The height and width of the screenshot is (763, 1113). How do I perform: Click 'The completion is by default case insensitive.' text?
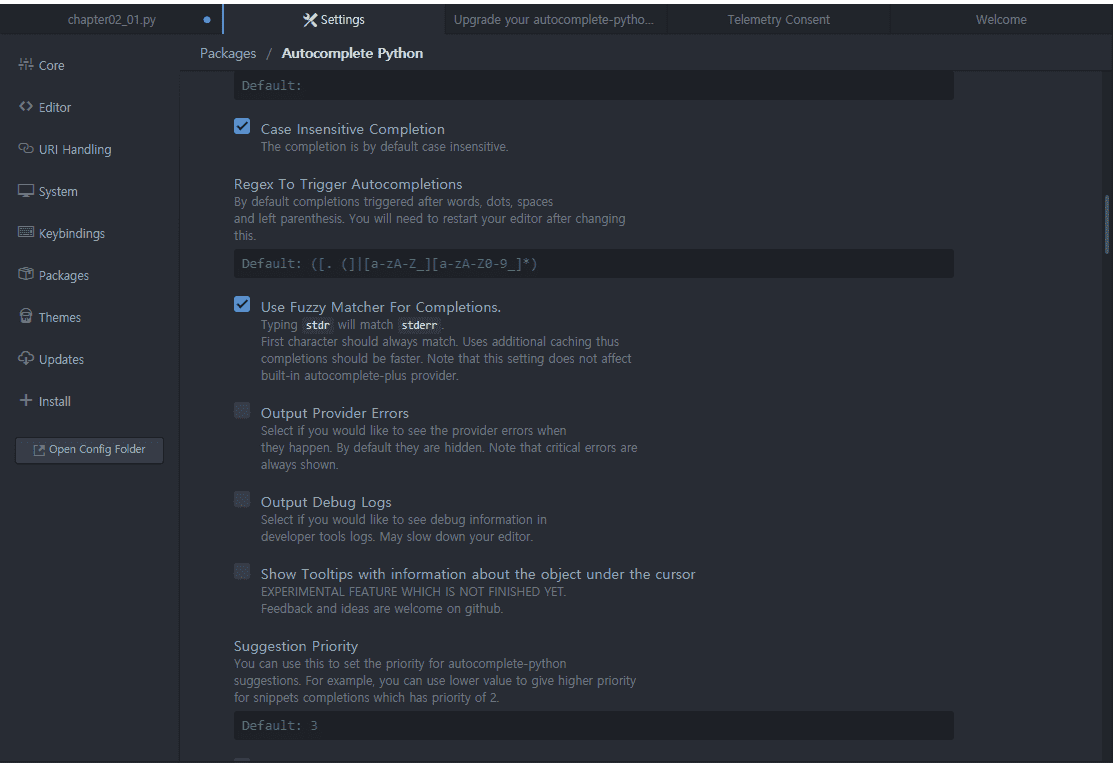pyautogui.click(x=384, y=146)
